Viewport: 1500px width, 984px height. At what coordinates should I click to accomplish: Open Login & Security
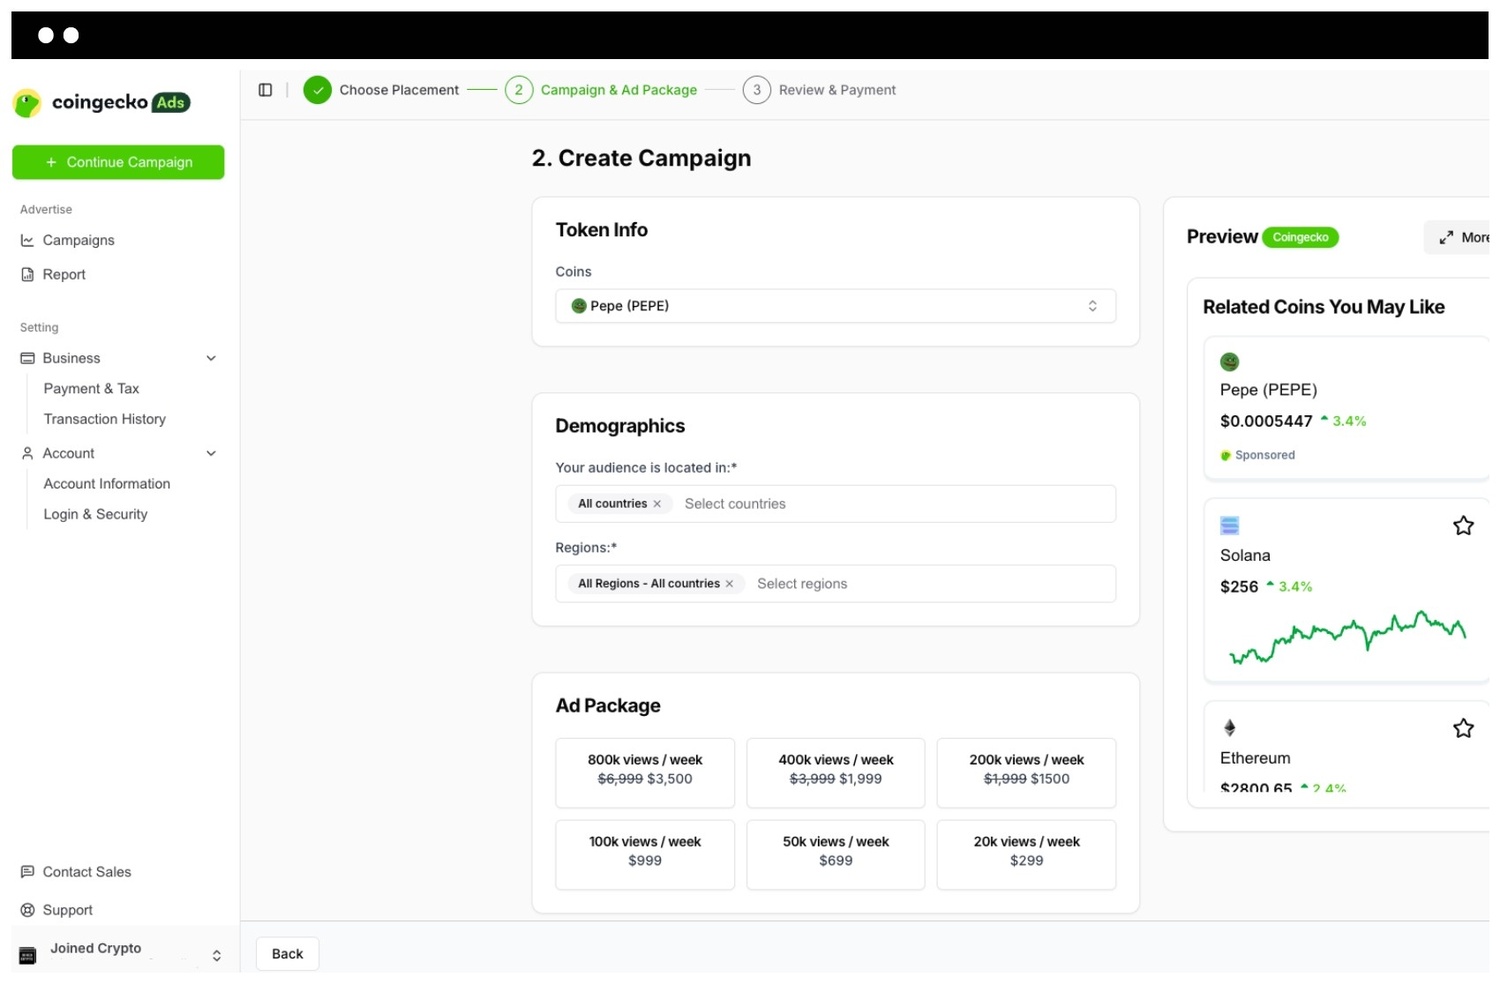click(95, 514)
